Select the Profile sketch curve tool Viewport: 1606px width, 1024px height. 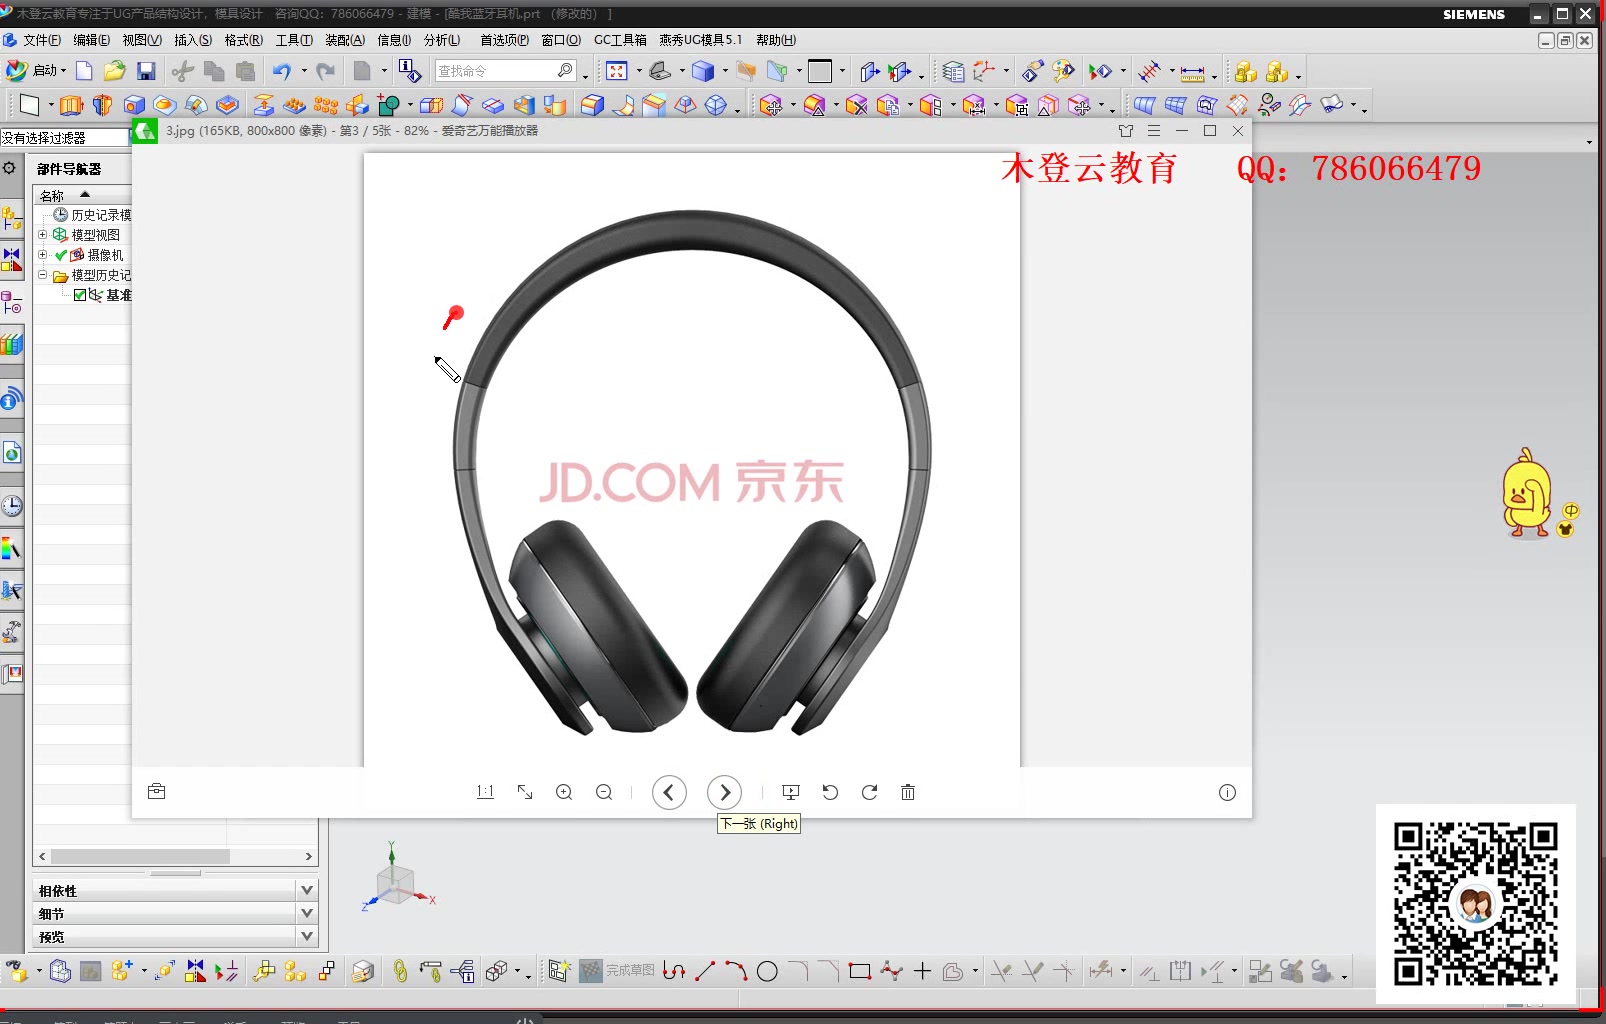[x=674, y=970]
